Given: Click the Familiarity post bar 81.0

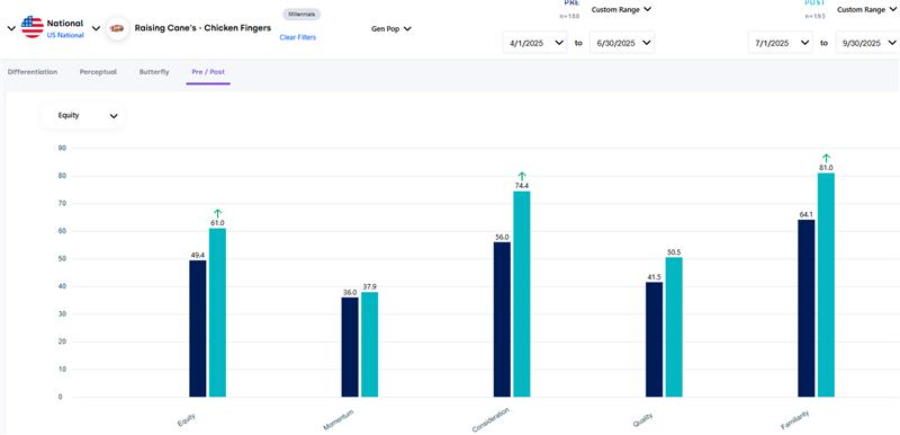Looking at the screenshot, I should pyautogui.click(x=826, y=285).
